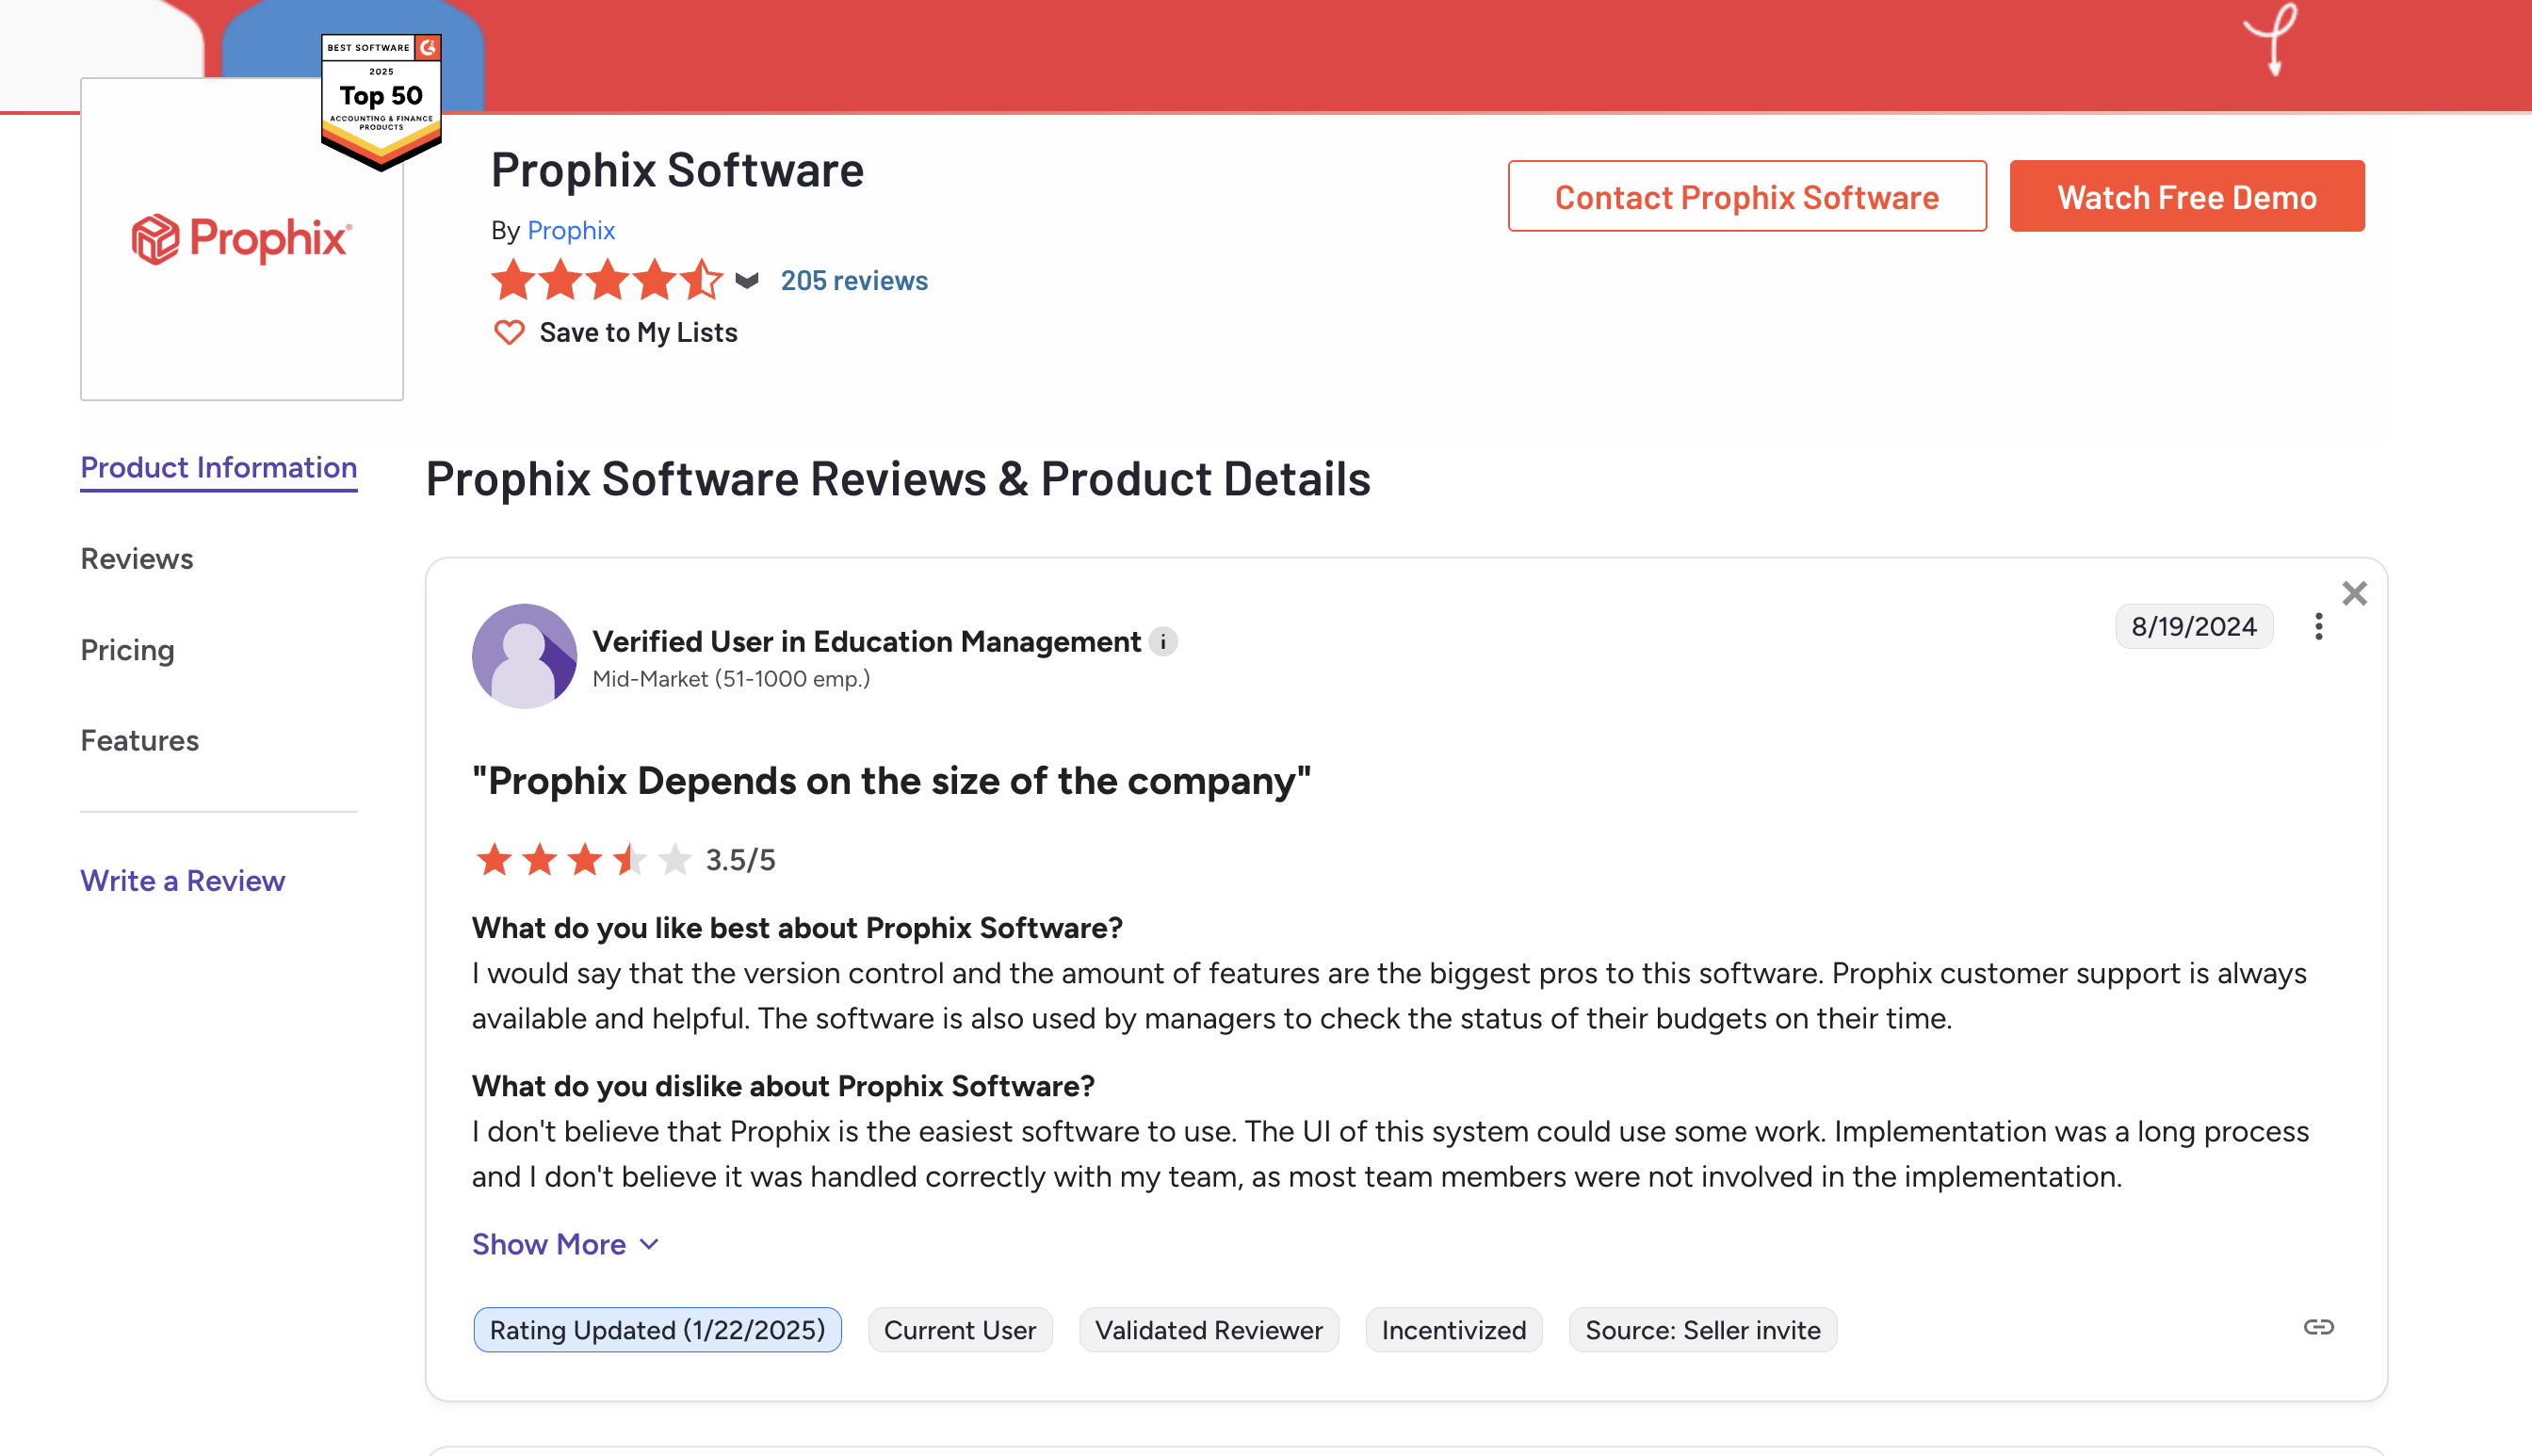Click the heart icon beside Save to My Lists
Viewport: 2532px width, 1456px height.
pos(509,332)
